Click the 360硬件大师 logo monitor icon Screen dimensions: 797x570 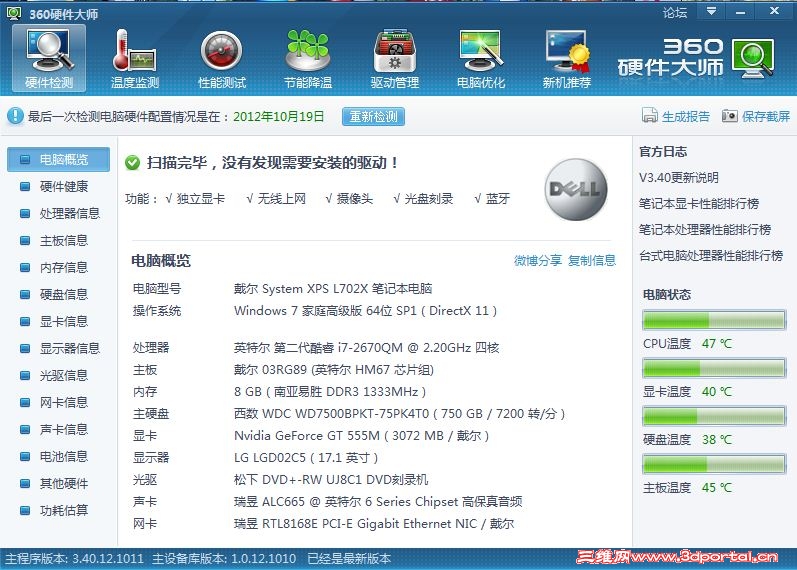click(754, 58)
